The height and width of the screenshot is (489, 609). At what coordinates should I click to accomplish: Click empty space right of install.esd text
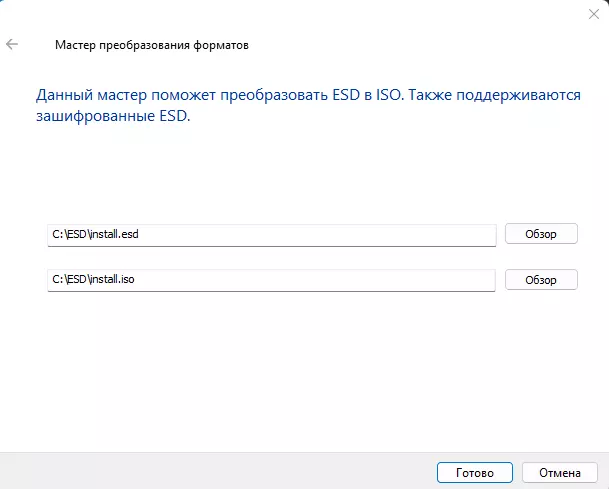[320, 234]
